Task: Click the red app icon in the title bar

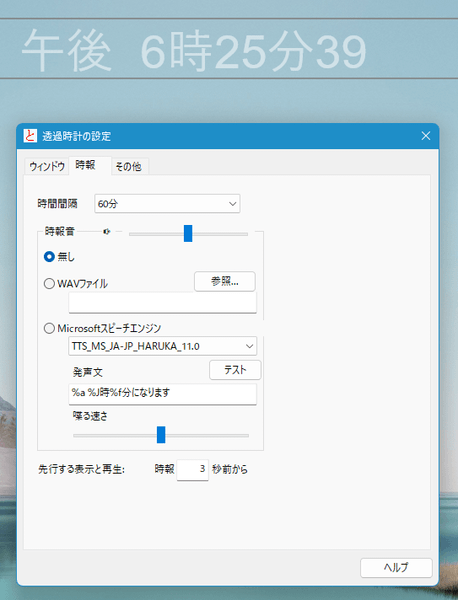Action: pos(30,136)
